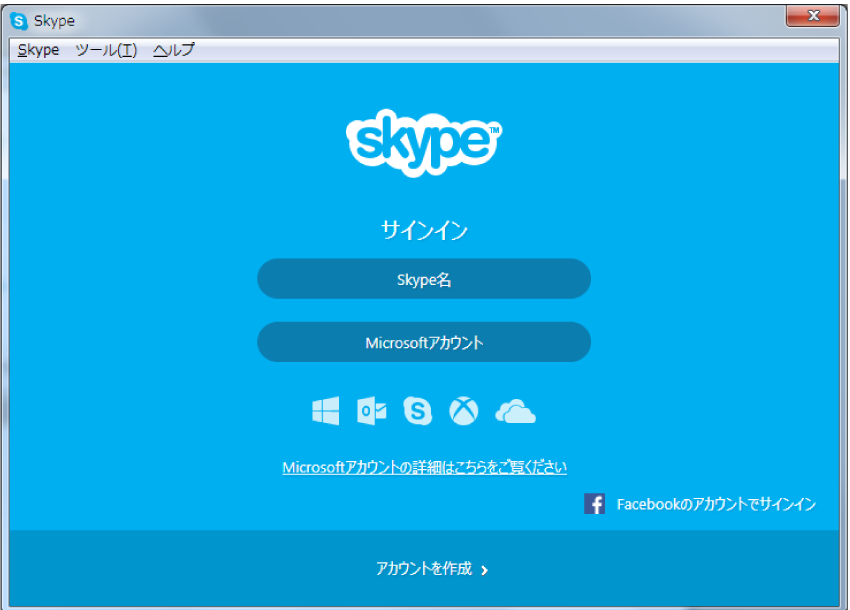Click the Facebook logo icon
The height and width of the screenshot is (610, 850).
pyautogui.click(x=594, y=504)
